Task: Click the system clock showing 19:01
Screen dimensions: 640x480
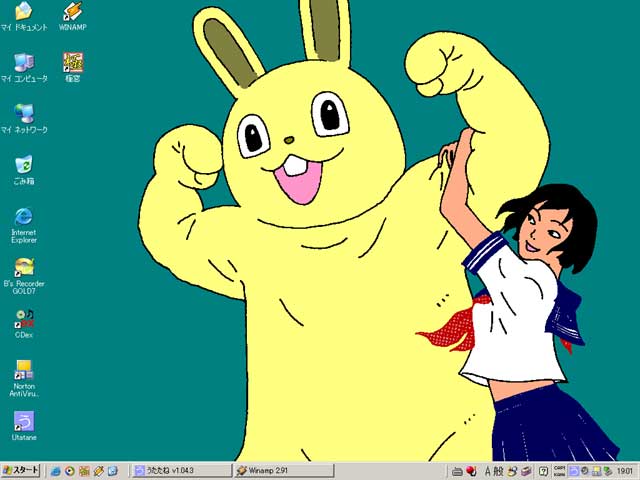Action: (624, 470)
